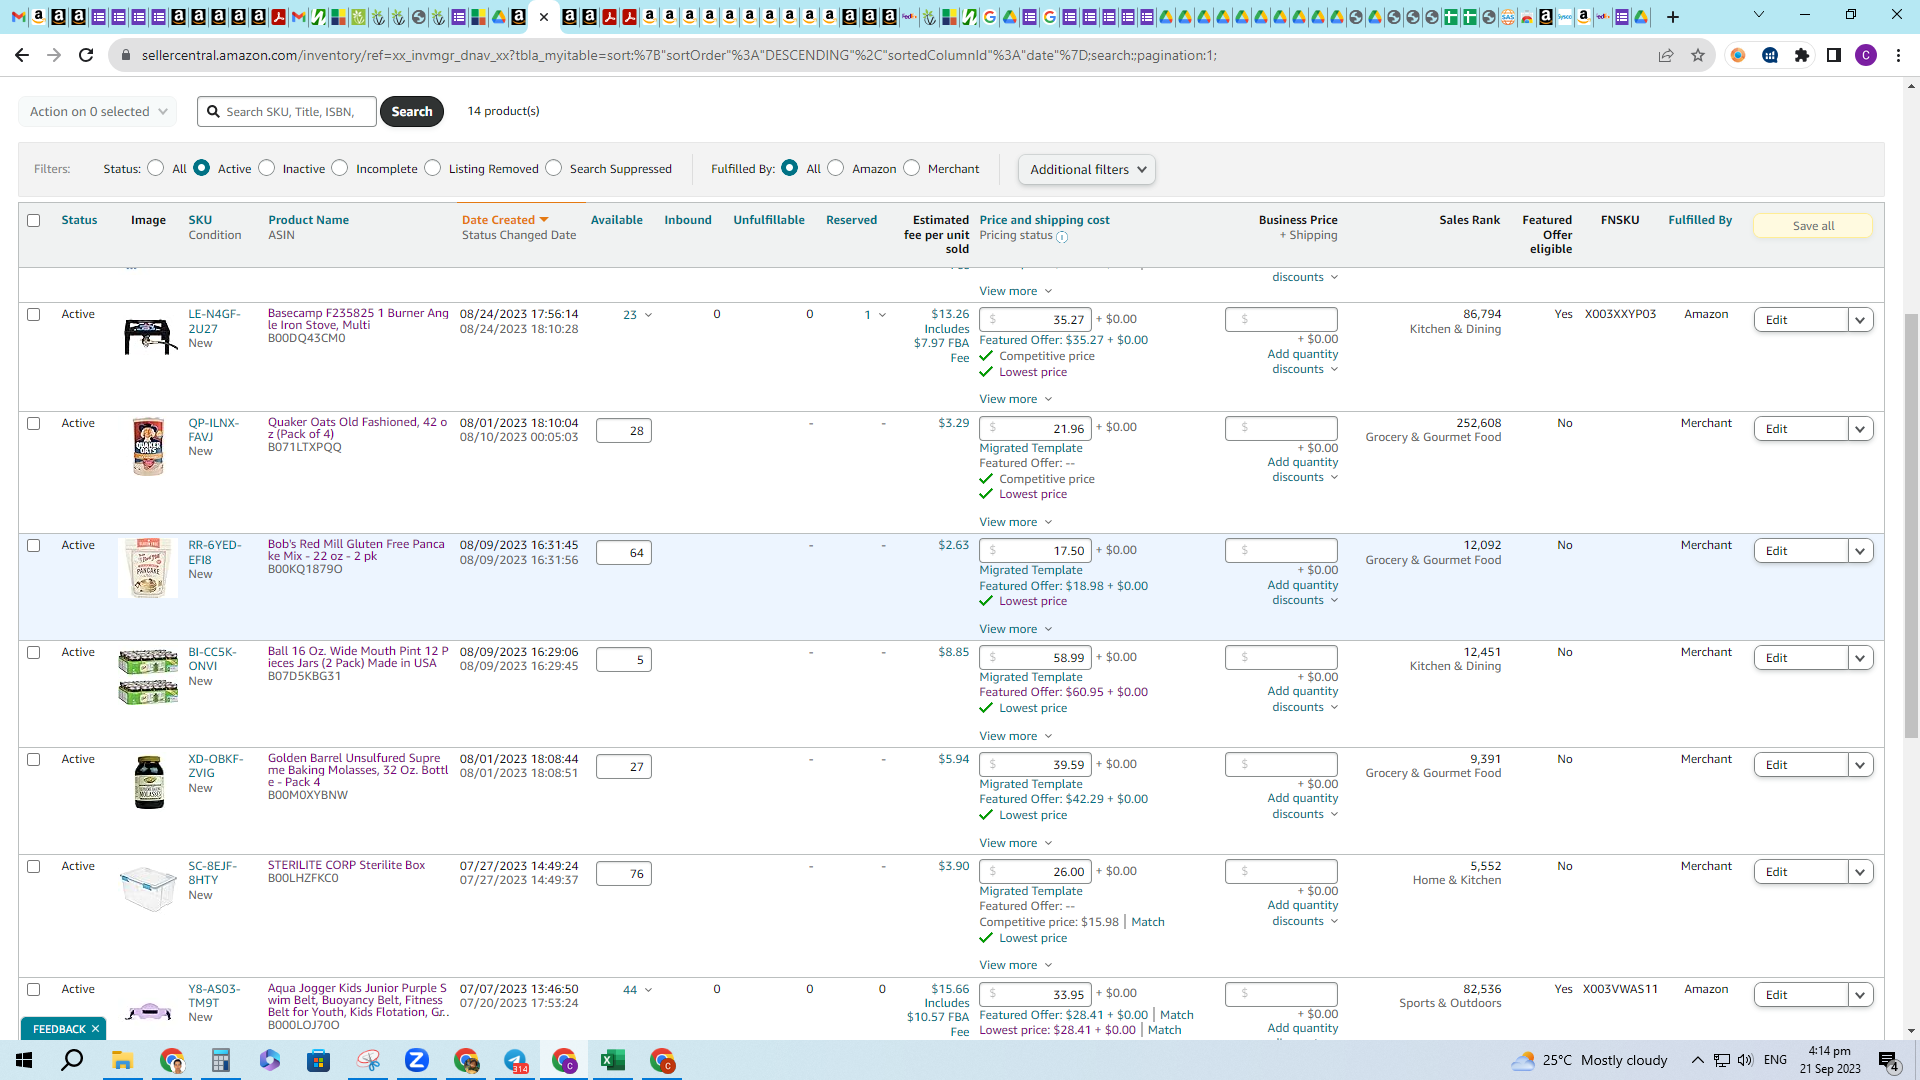Screen dimensions: 1920x1080
Task: Close the FEEDBACK tab with its X
Action: (x=96, y=1029)
